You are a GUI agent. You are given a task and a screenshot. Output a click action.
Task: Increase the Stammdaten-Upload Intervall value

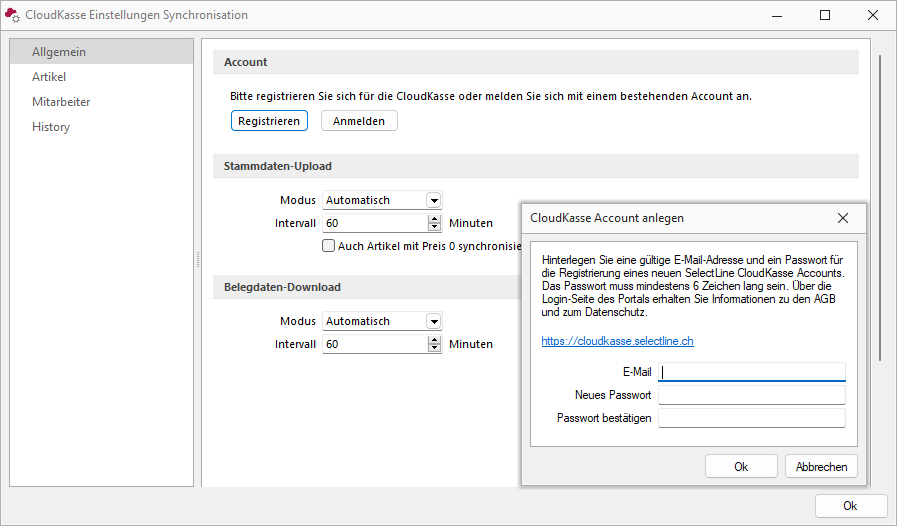435,219
